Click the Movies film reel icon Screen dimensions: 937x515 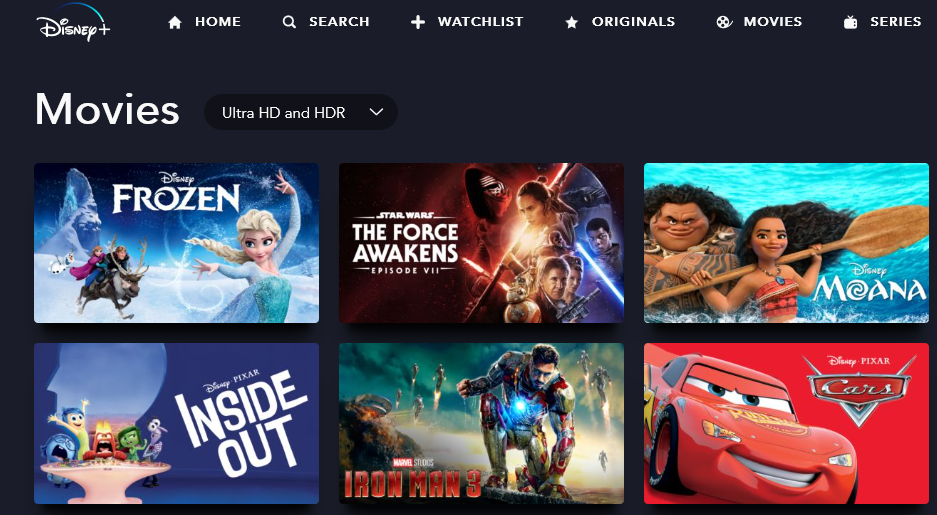coord(724,23)
